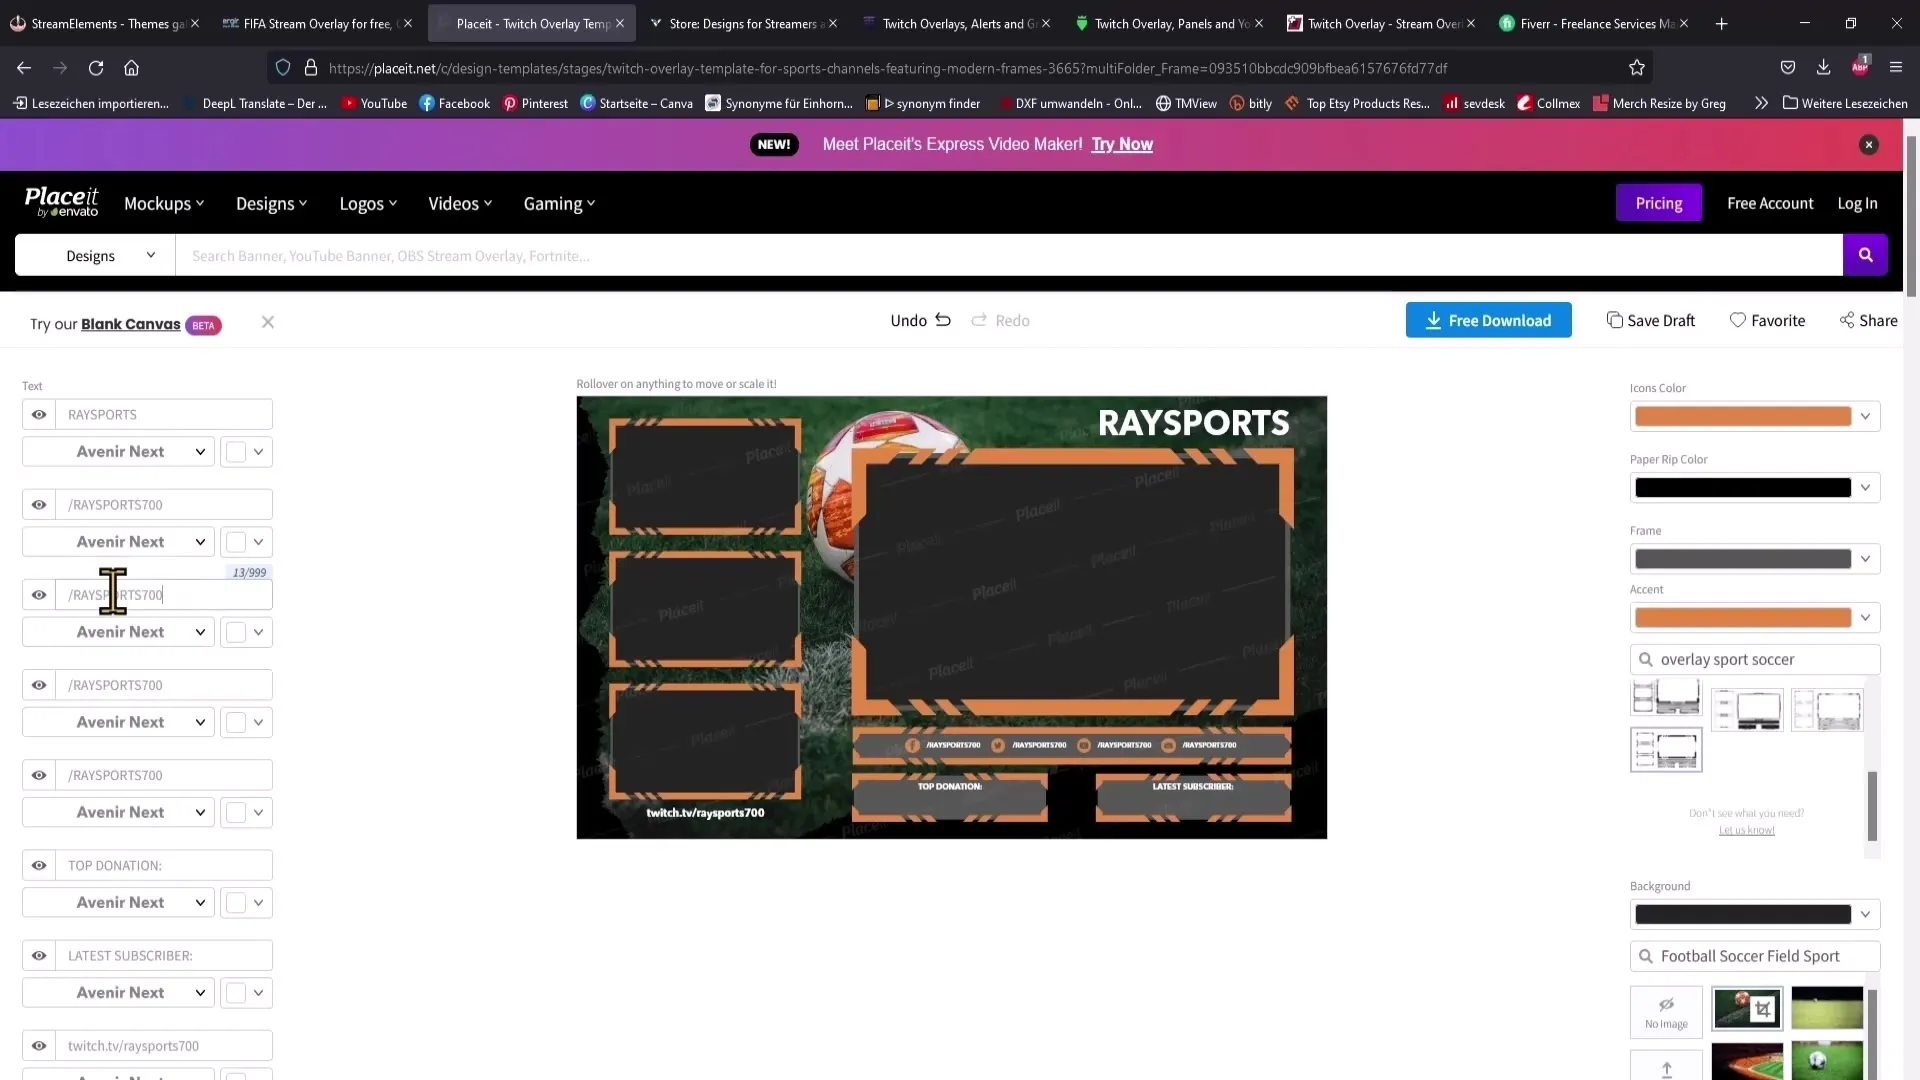
Task: Hide the TOP DONATION: text
Action: pyautogui.click(x=39, y=865)
